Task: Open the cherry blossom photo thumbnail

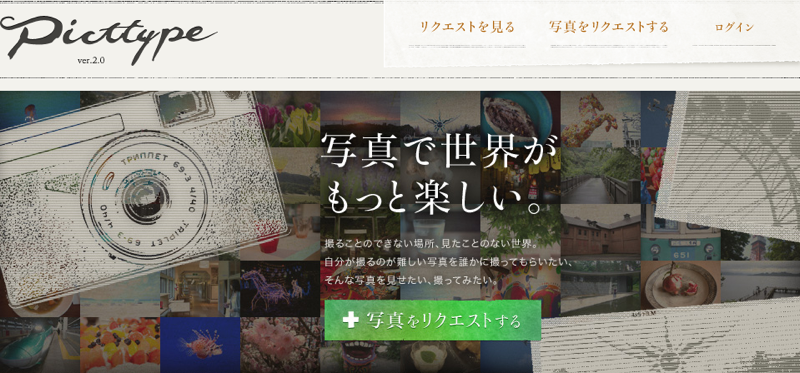Action: [x=280, y=345]
